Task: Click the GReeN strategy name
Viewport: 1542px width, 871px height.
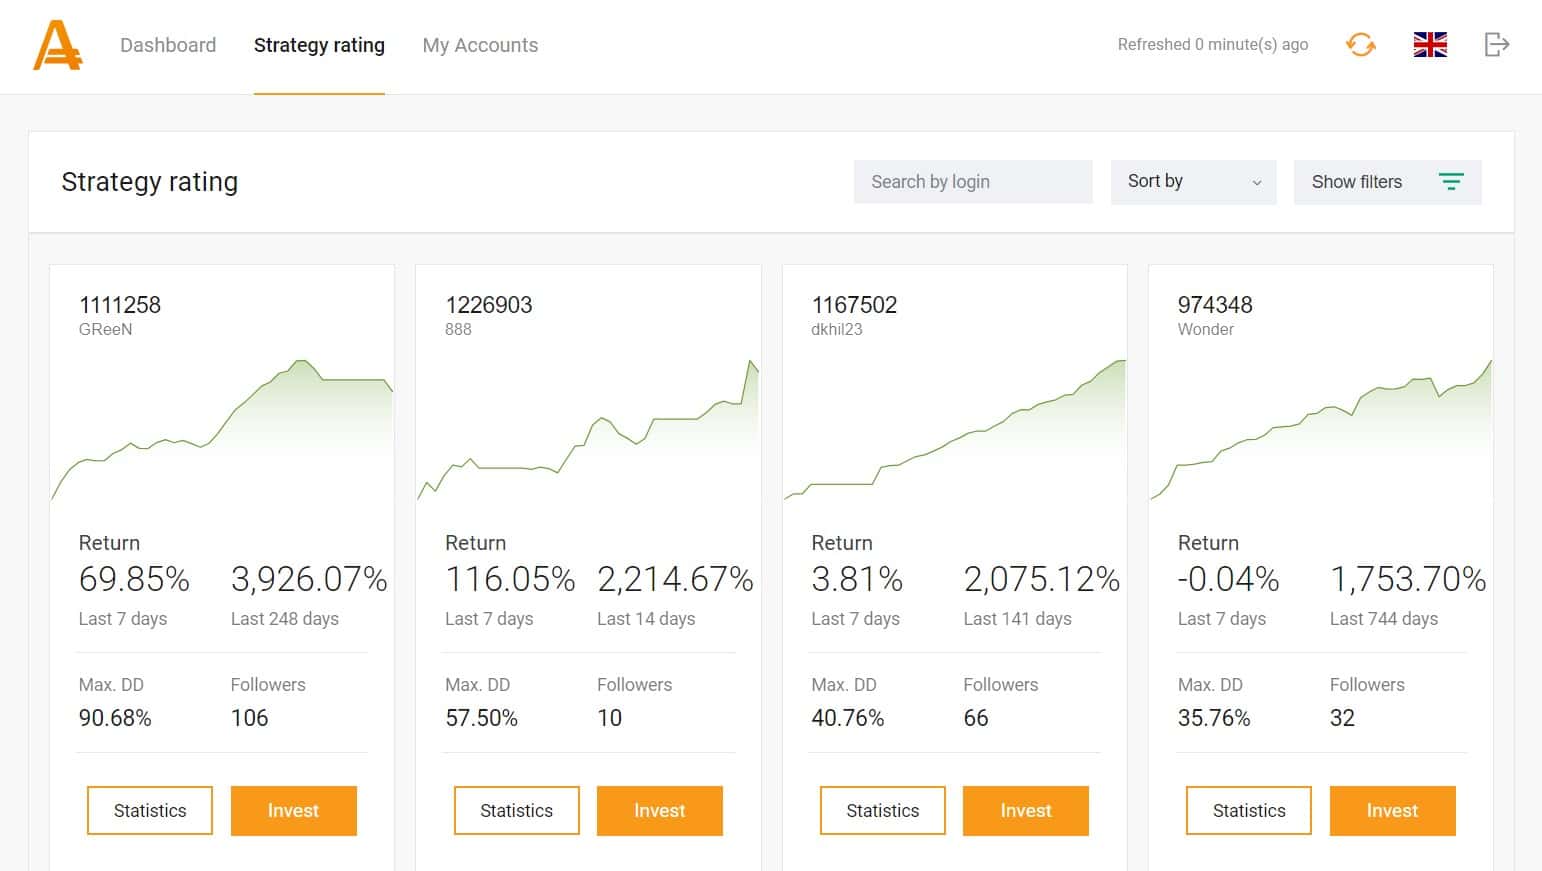Action: pyautogui.click(x=105, y=329)
